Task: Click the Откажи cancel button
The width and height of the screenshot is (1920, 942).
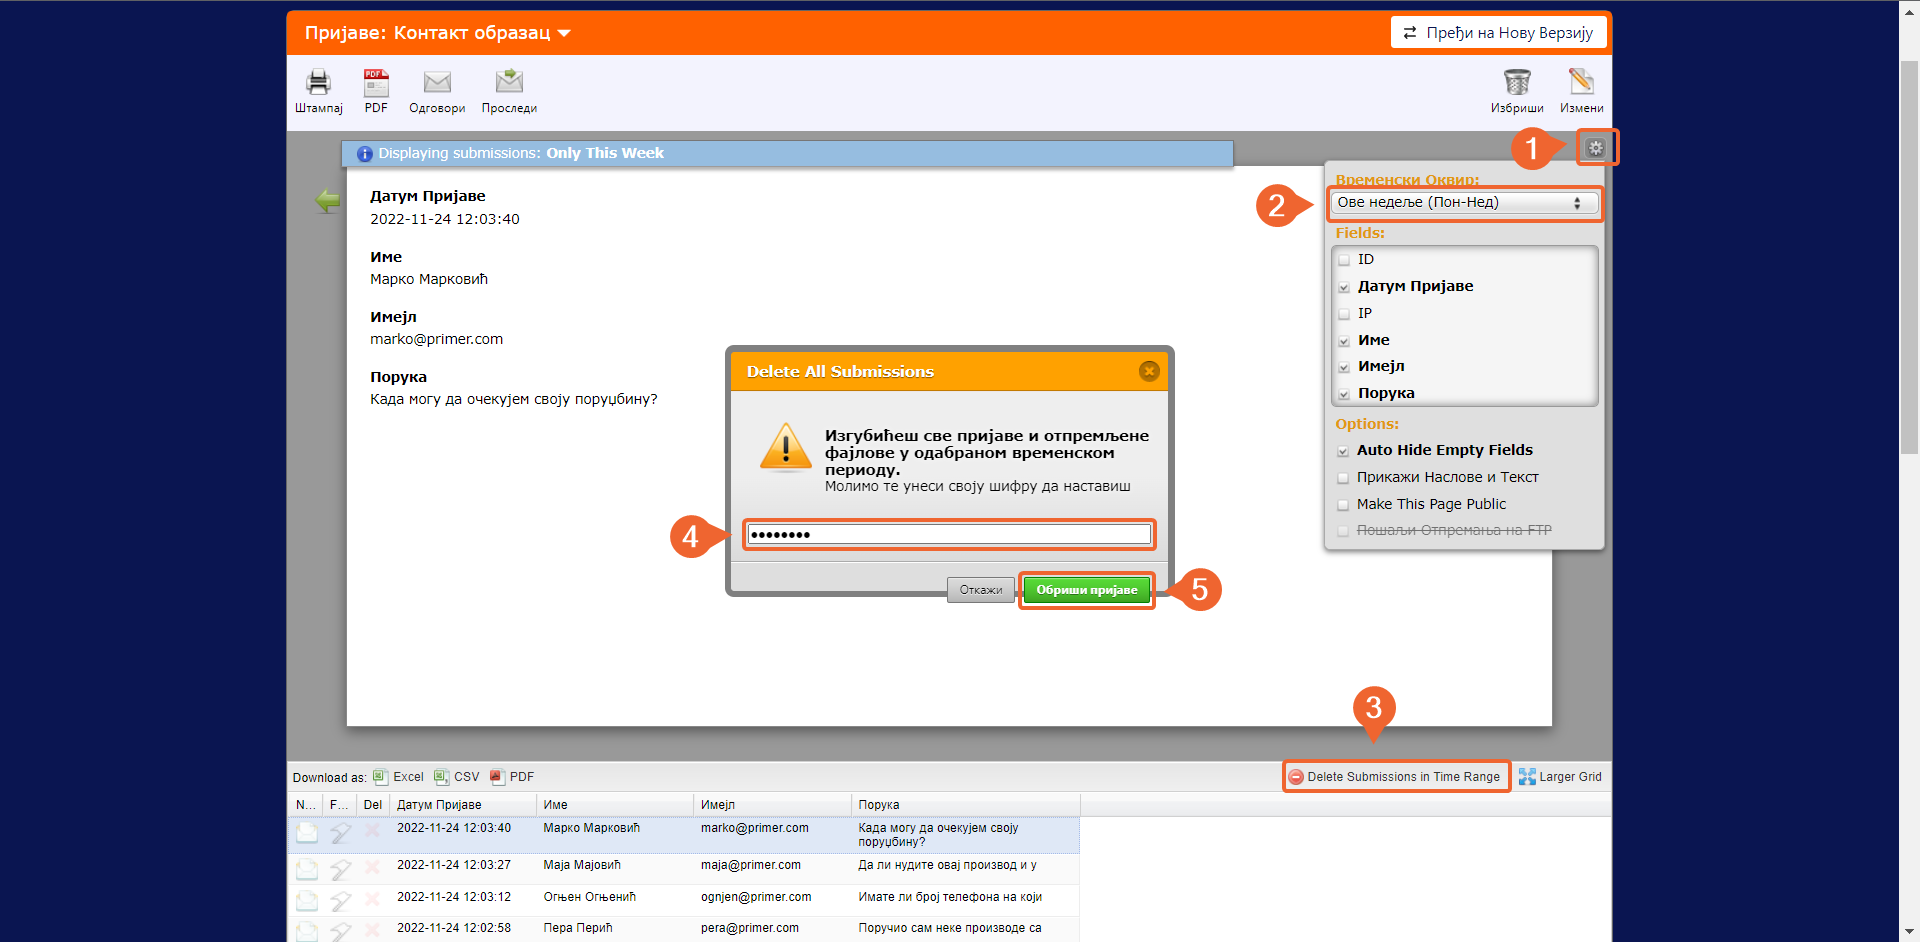Action: coord(980,590)
